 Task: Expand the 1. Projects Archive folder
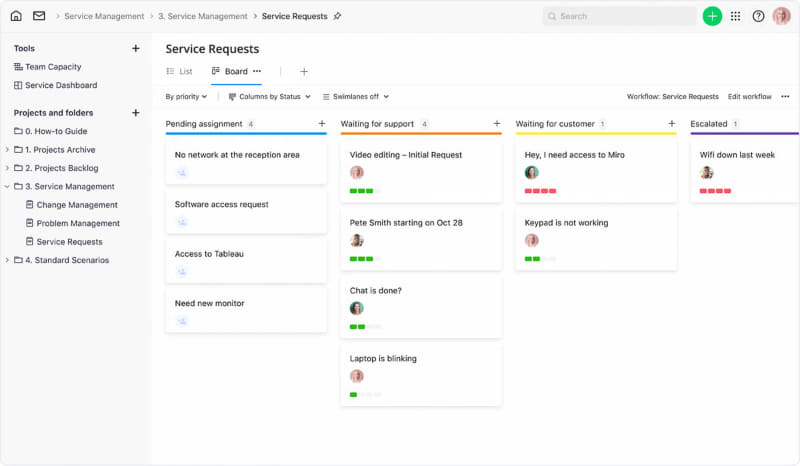[8, 150]
